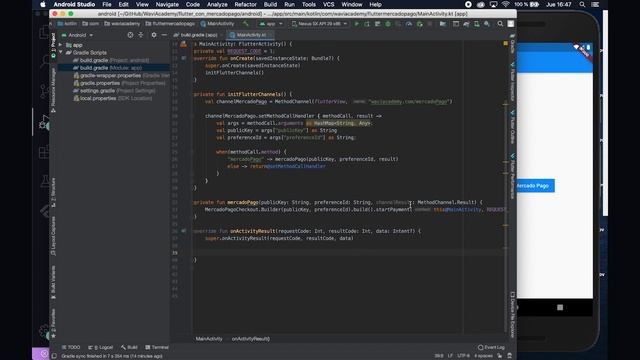
Task: Click Collapse All icon in Project panel header
Action: (141, 35)
